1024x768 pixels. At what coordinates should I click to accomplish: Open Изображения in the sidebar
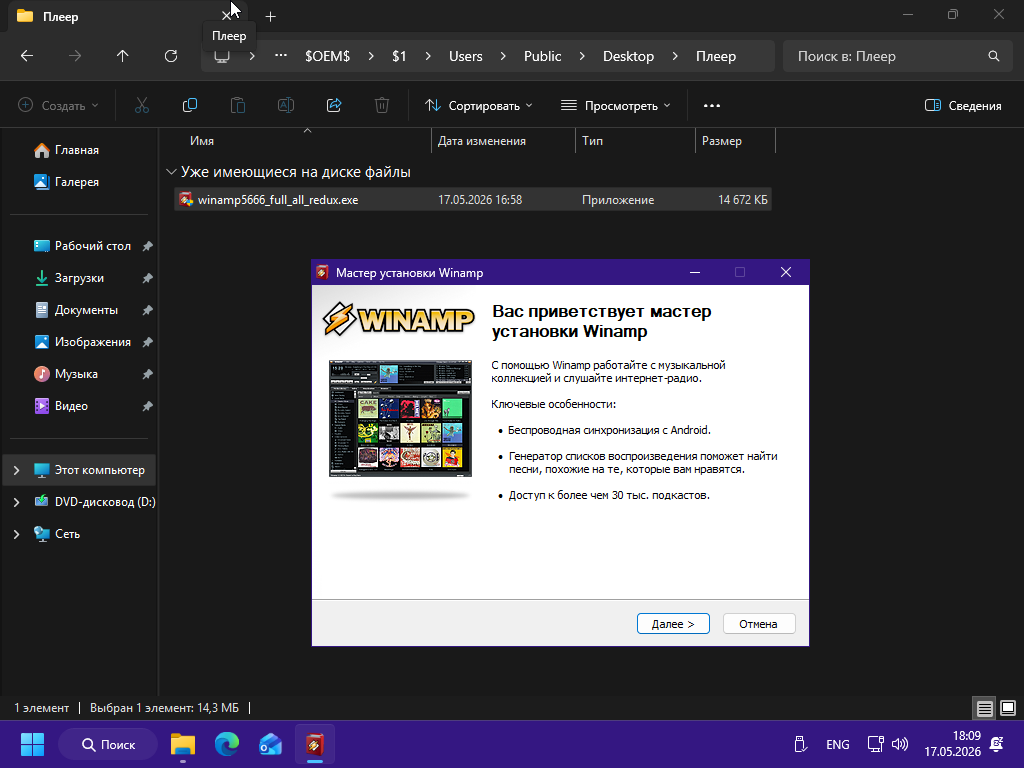93,342
